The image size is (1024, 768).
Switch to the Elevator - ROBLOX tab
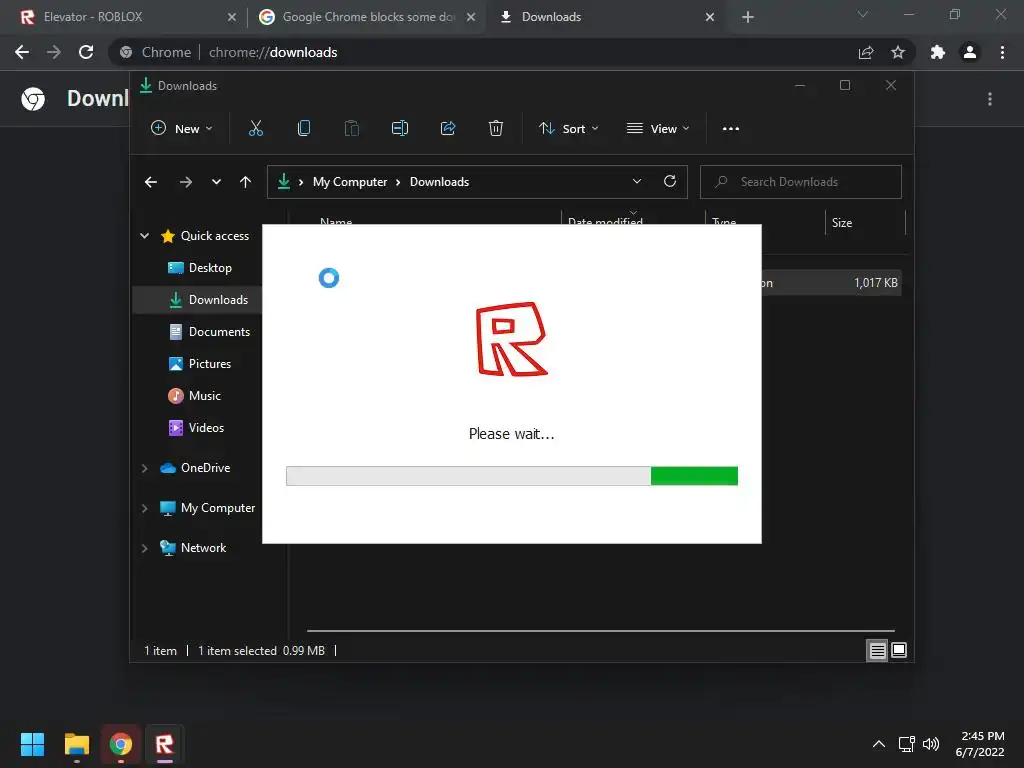(123, 17)
